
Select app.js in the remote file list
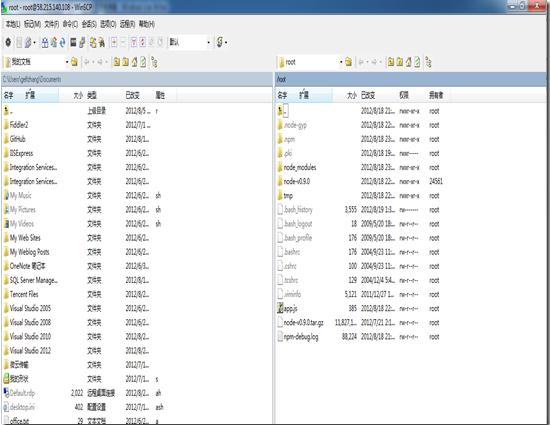click(x=290, y=308)
